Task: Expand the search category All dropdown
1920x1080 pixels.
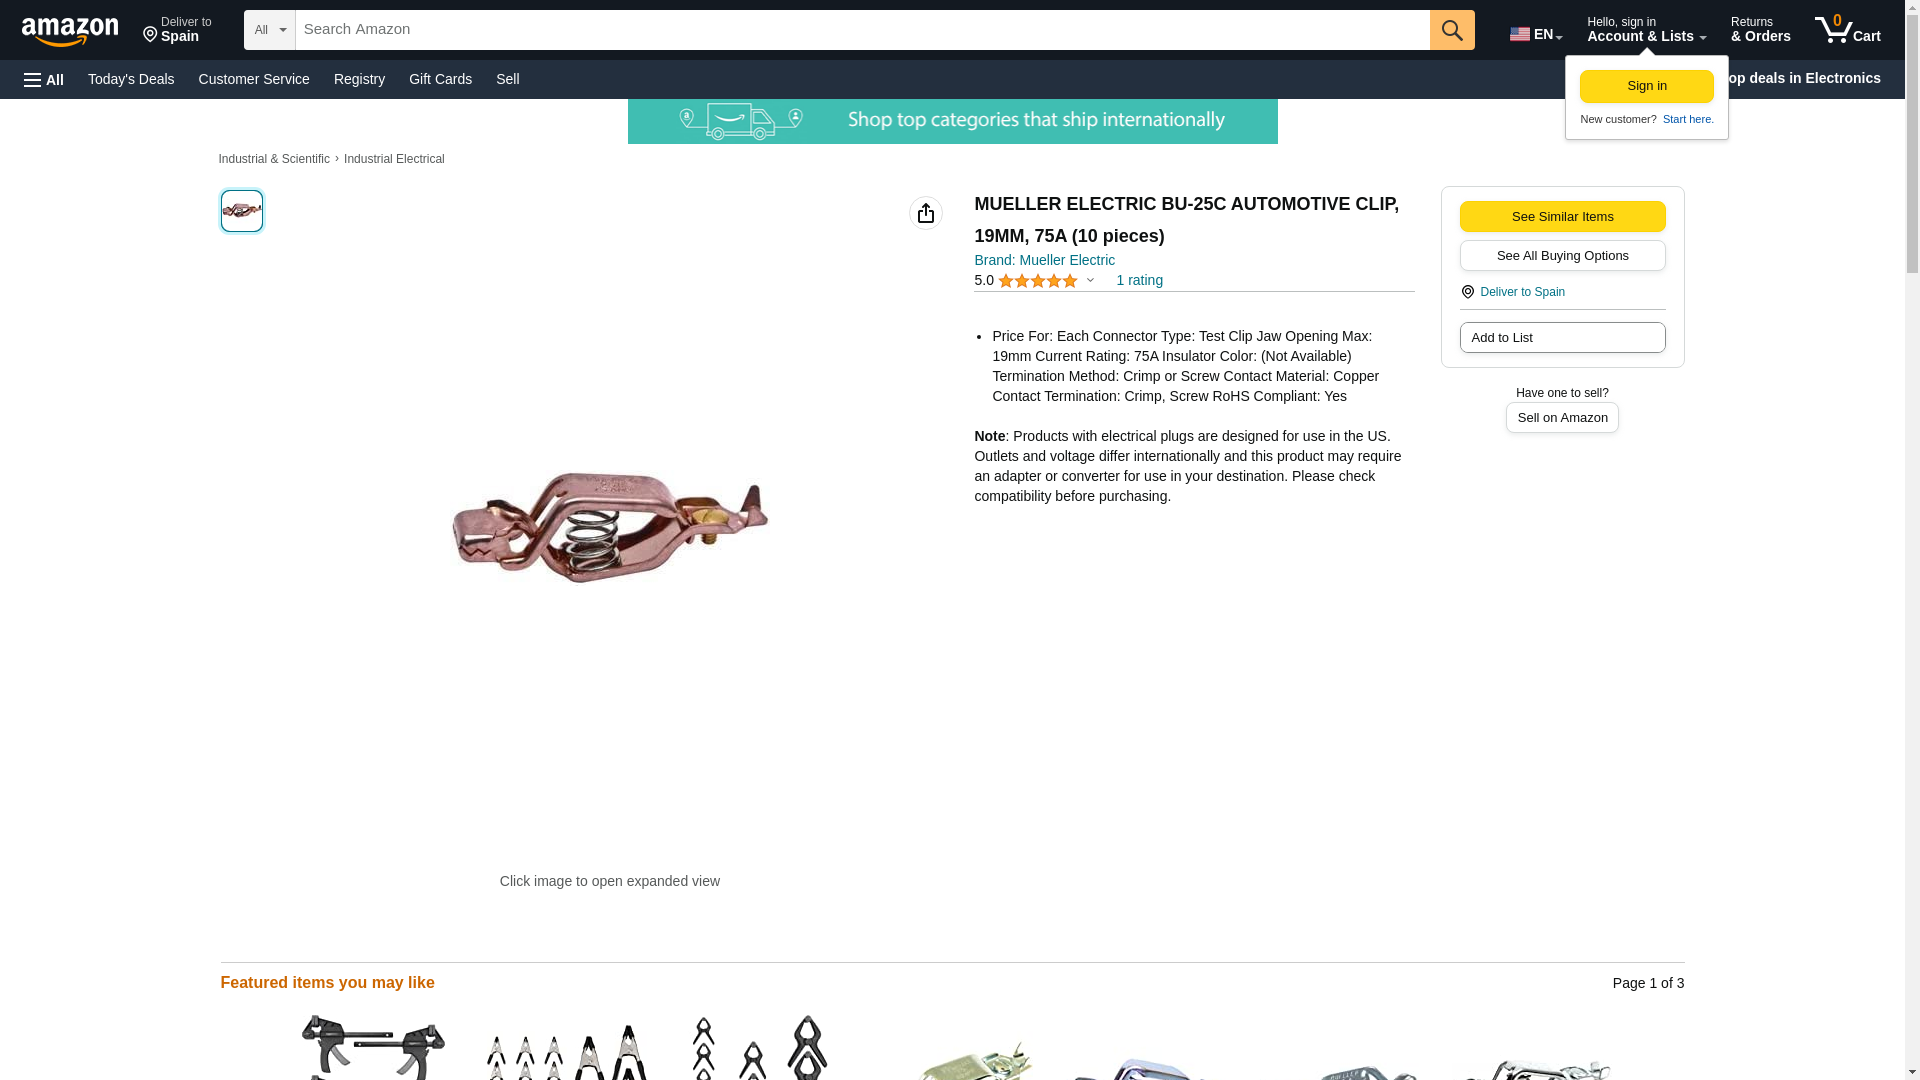Action: point(270,30)
